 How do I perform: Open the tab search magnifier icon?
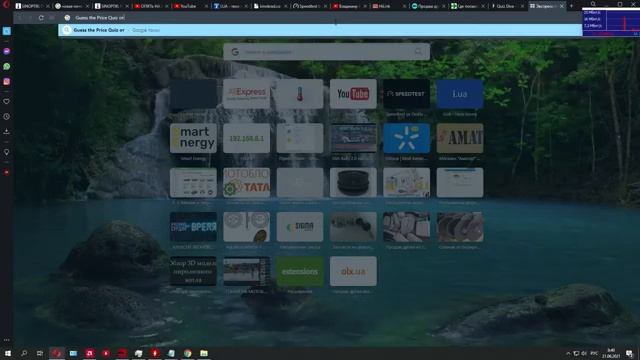click(593, 4)
